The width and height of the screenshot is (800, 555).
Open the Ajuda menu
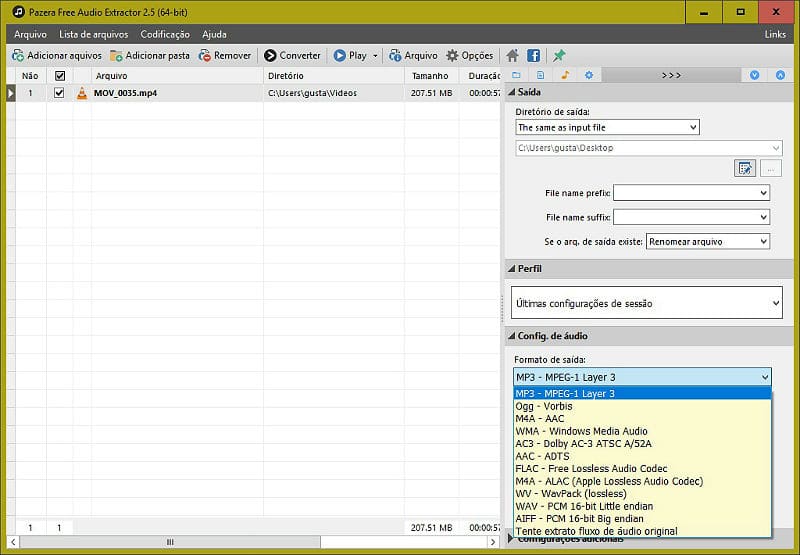click(214, 34)
